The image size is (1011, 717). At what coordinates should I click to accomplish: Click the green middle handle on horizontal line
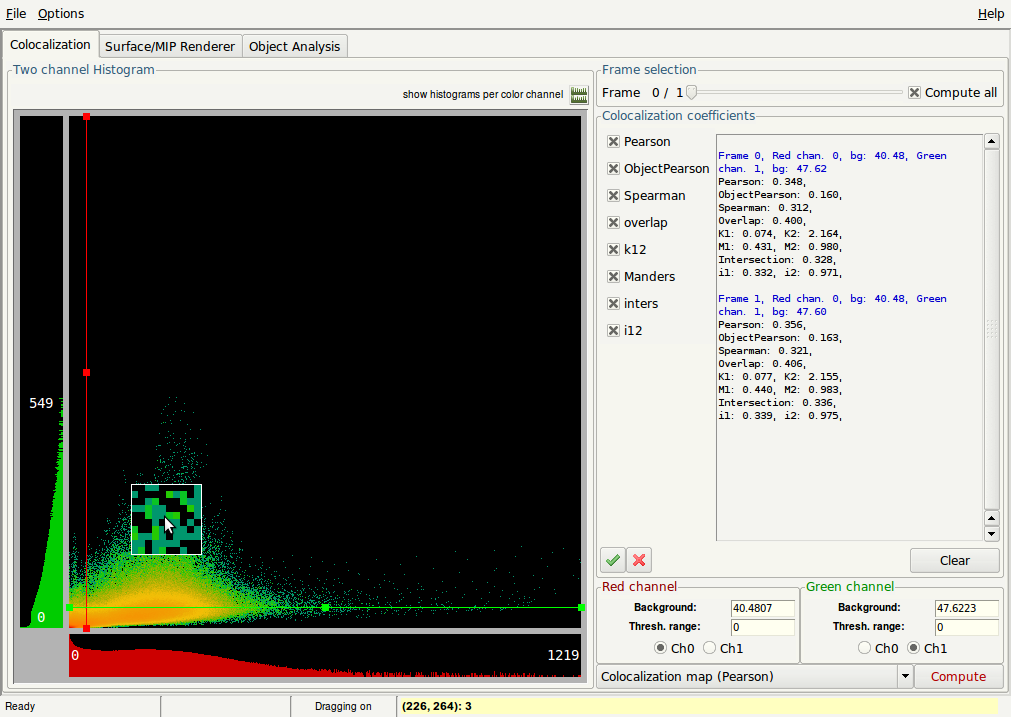[x=325, y=607]
